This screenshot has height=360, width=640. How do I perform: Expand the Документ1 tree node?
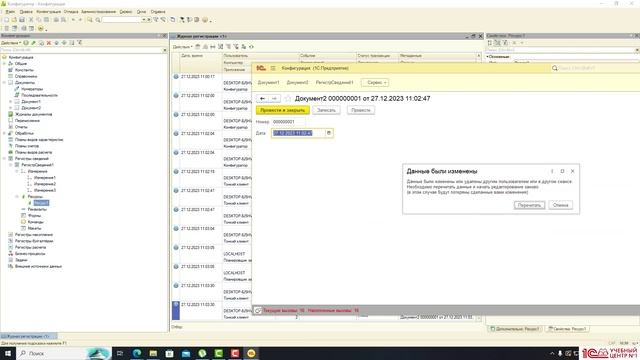click(11, 102)
